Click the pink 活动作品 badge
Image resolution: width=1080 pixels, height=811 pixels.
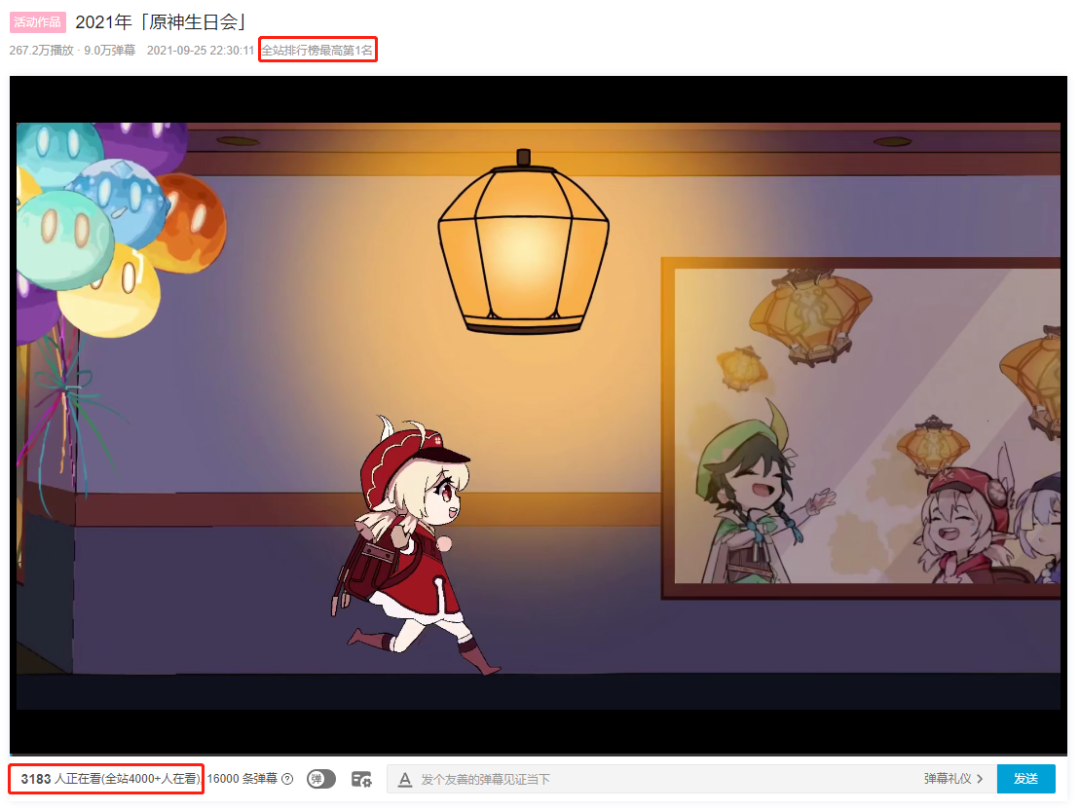[37, 22]
